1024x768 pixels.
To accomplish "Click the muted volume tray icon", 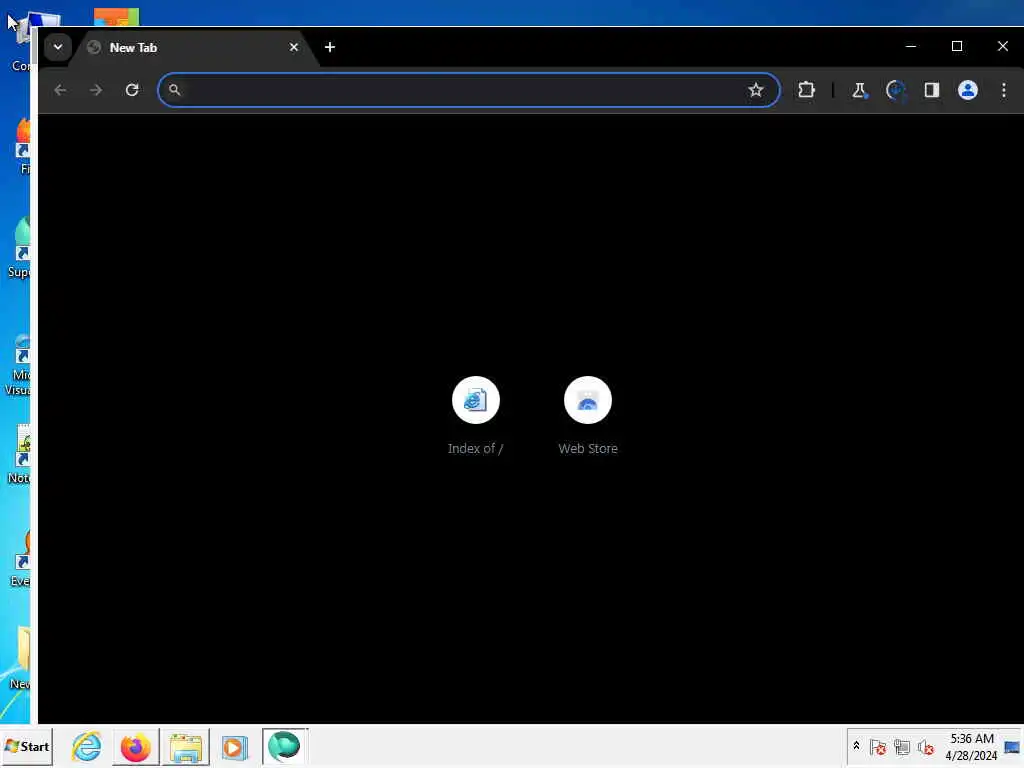I will click(925, 746).
